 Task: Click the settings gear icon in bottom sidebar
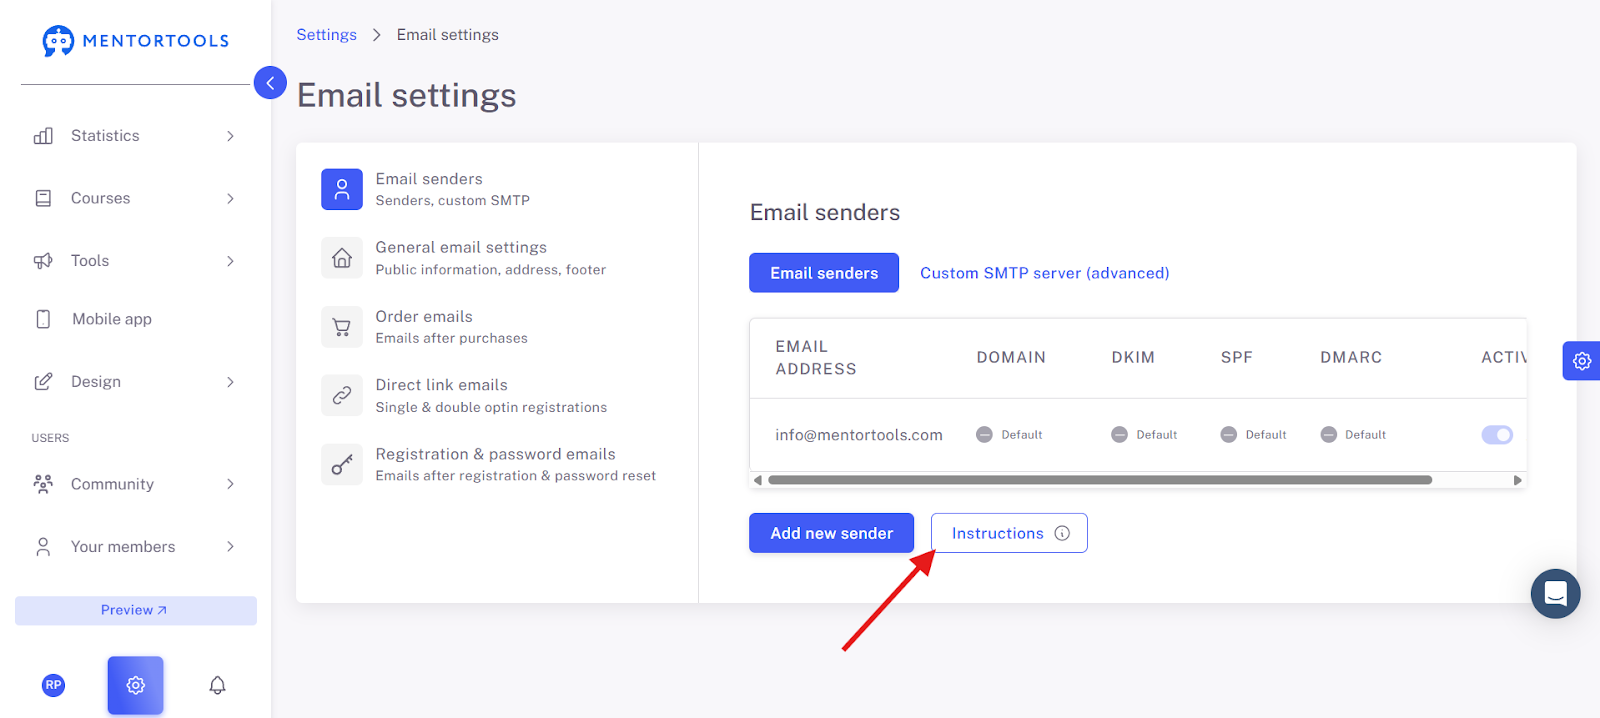[x=135, y=685]
